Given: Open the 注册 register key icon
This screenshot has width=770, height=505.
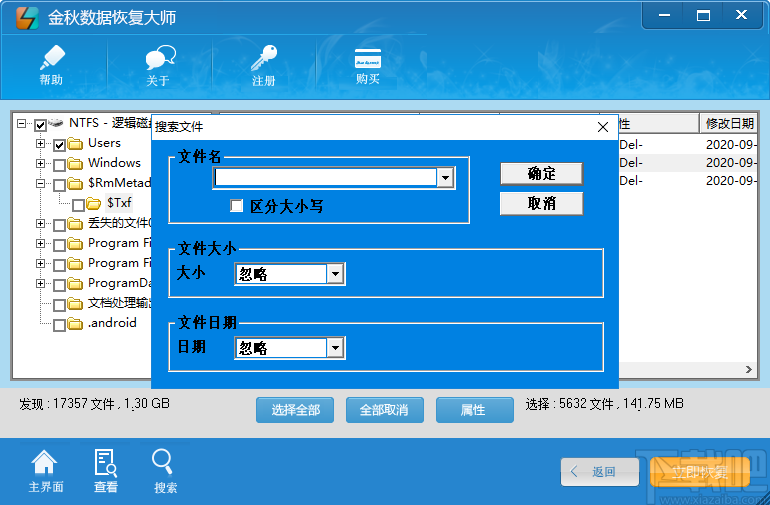Looking at the screenshot, I should [x=264, y=65].
